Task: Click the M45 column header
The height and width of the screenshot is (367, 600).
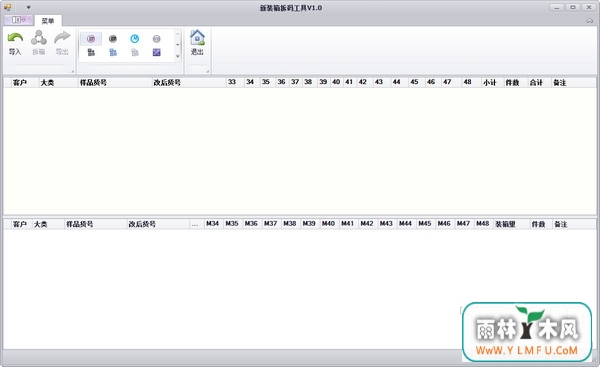Action: coord(425,223)
